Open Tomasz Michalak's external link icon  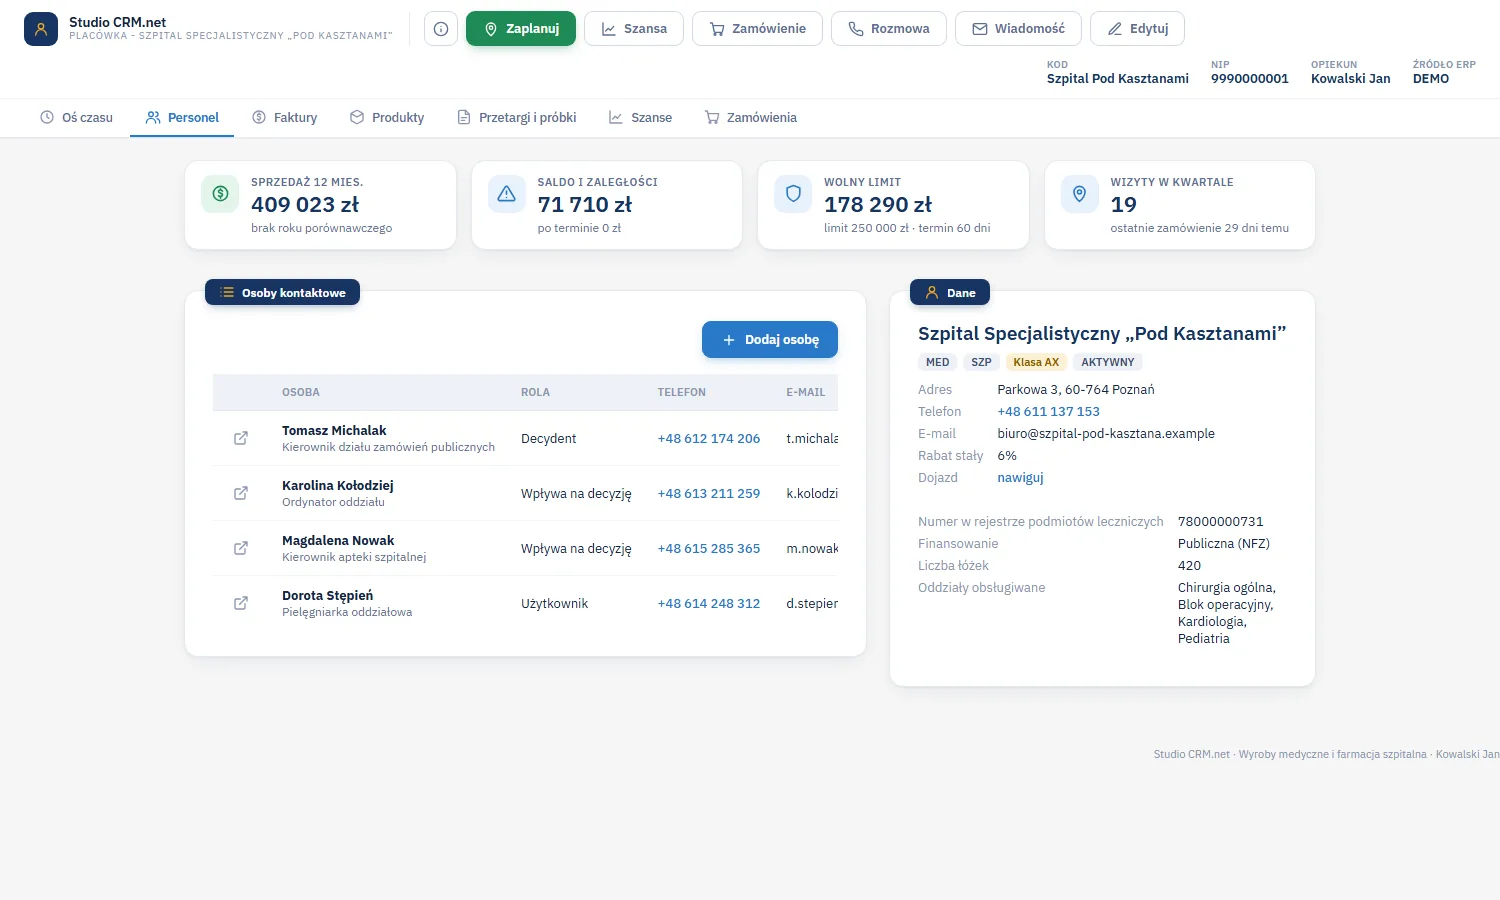pyautogui.click(x=241, y=438)
